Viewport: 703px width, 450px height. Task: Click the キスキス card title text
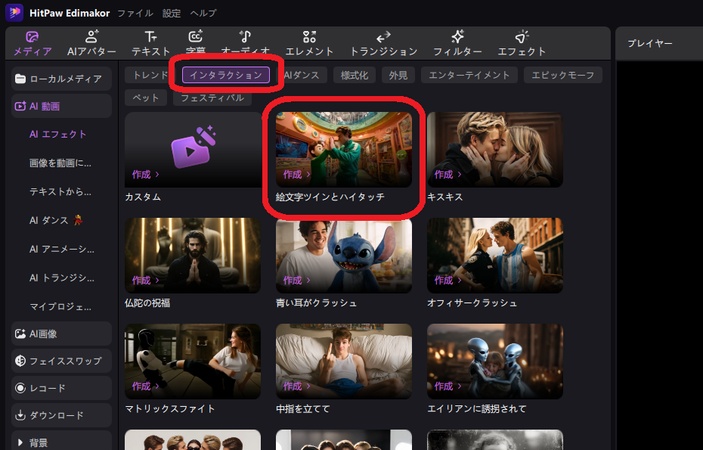[x=445, y=197]
